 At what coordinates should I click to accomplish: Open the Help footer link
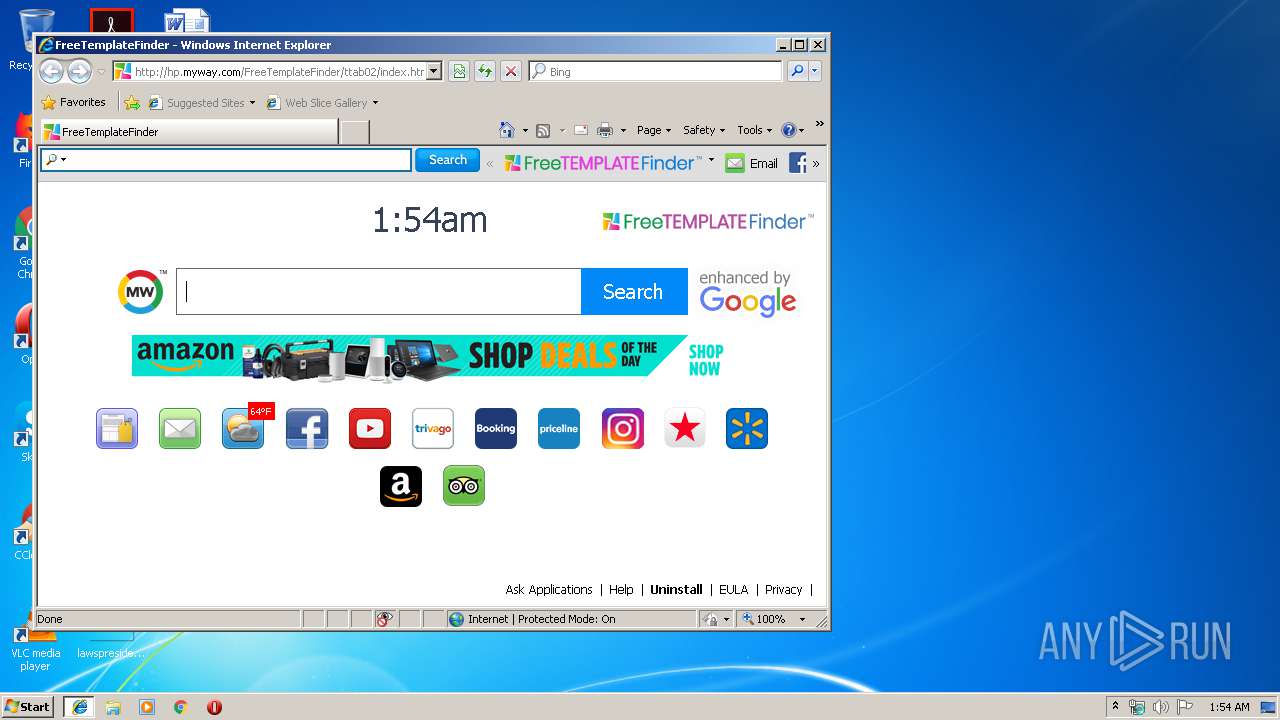click(621, 590)
